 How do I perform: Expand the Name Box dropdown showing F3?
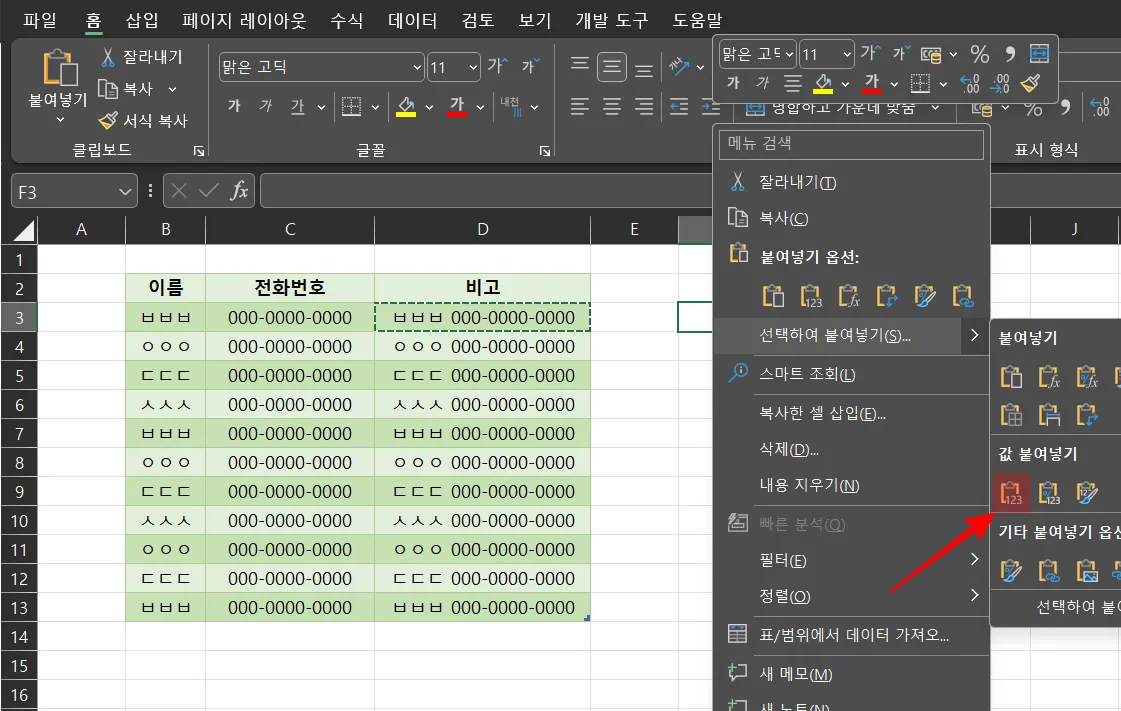pos(124,192)
